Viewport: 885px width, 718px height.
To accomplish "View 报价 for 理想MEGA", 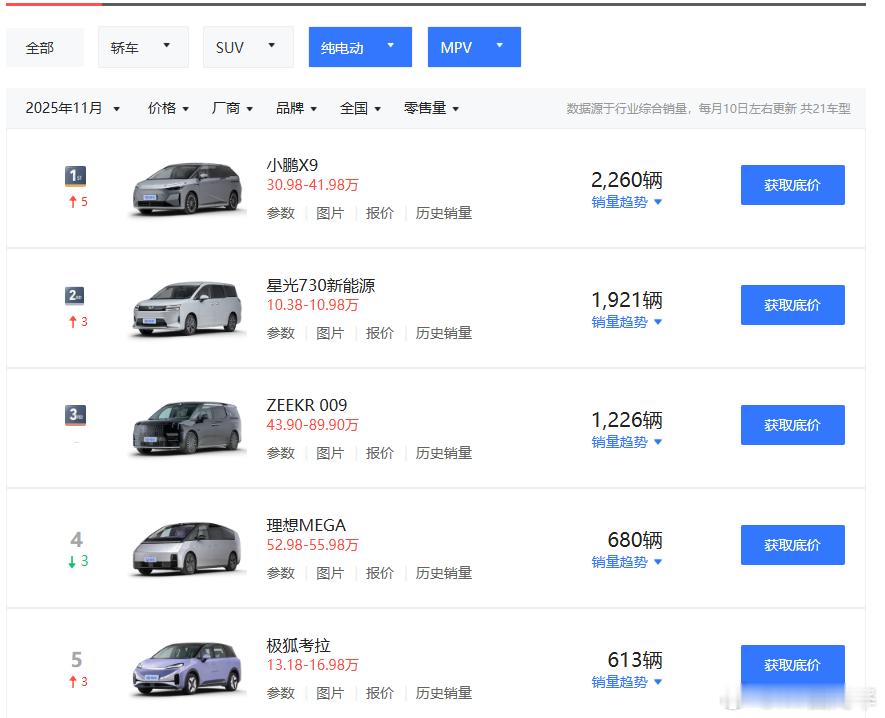I will [379, 573].
